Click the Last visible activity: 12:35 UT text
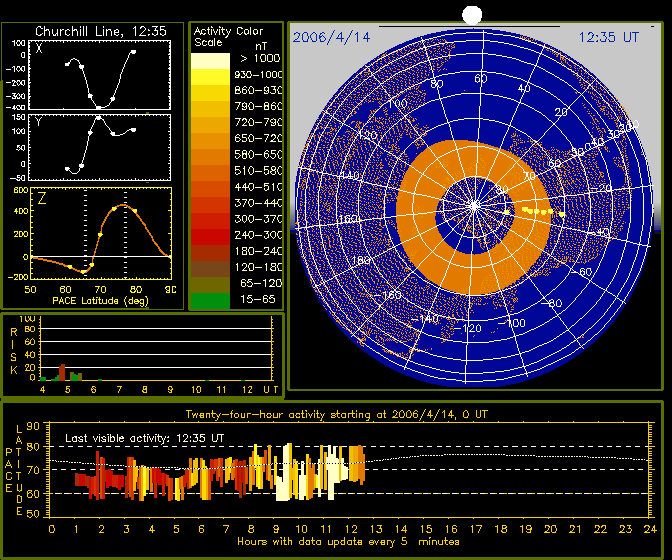This screenshot has width=672, height=560. (144, 438)
